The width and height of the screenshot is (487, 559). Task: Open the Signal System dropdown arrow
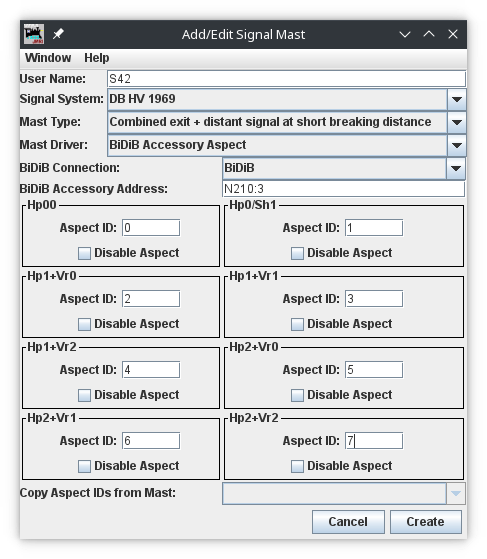[457, 99]
